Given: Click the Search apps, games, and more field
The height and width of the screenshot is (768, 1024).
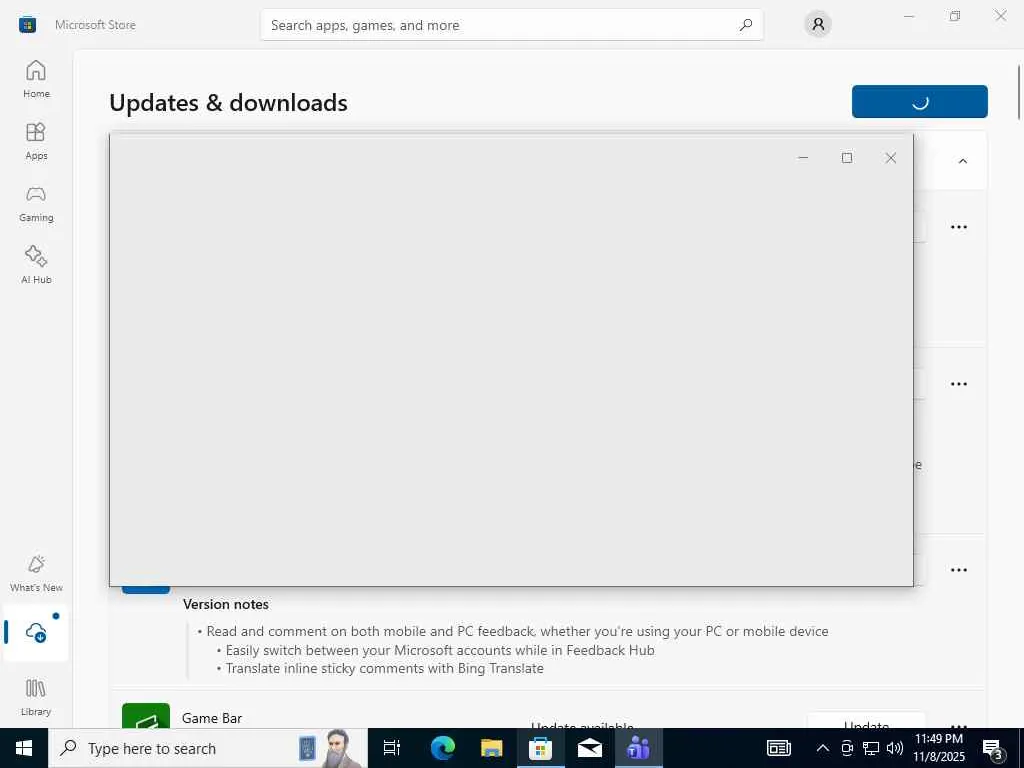Looking at the screenshot, I should click(511, 25).
